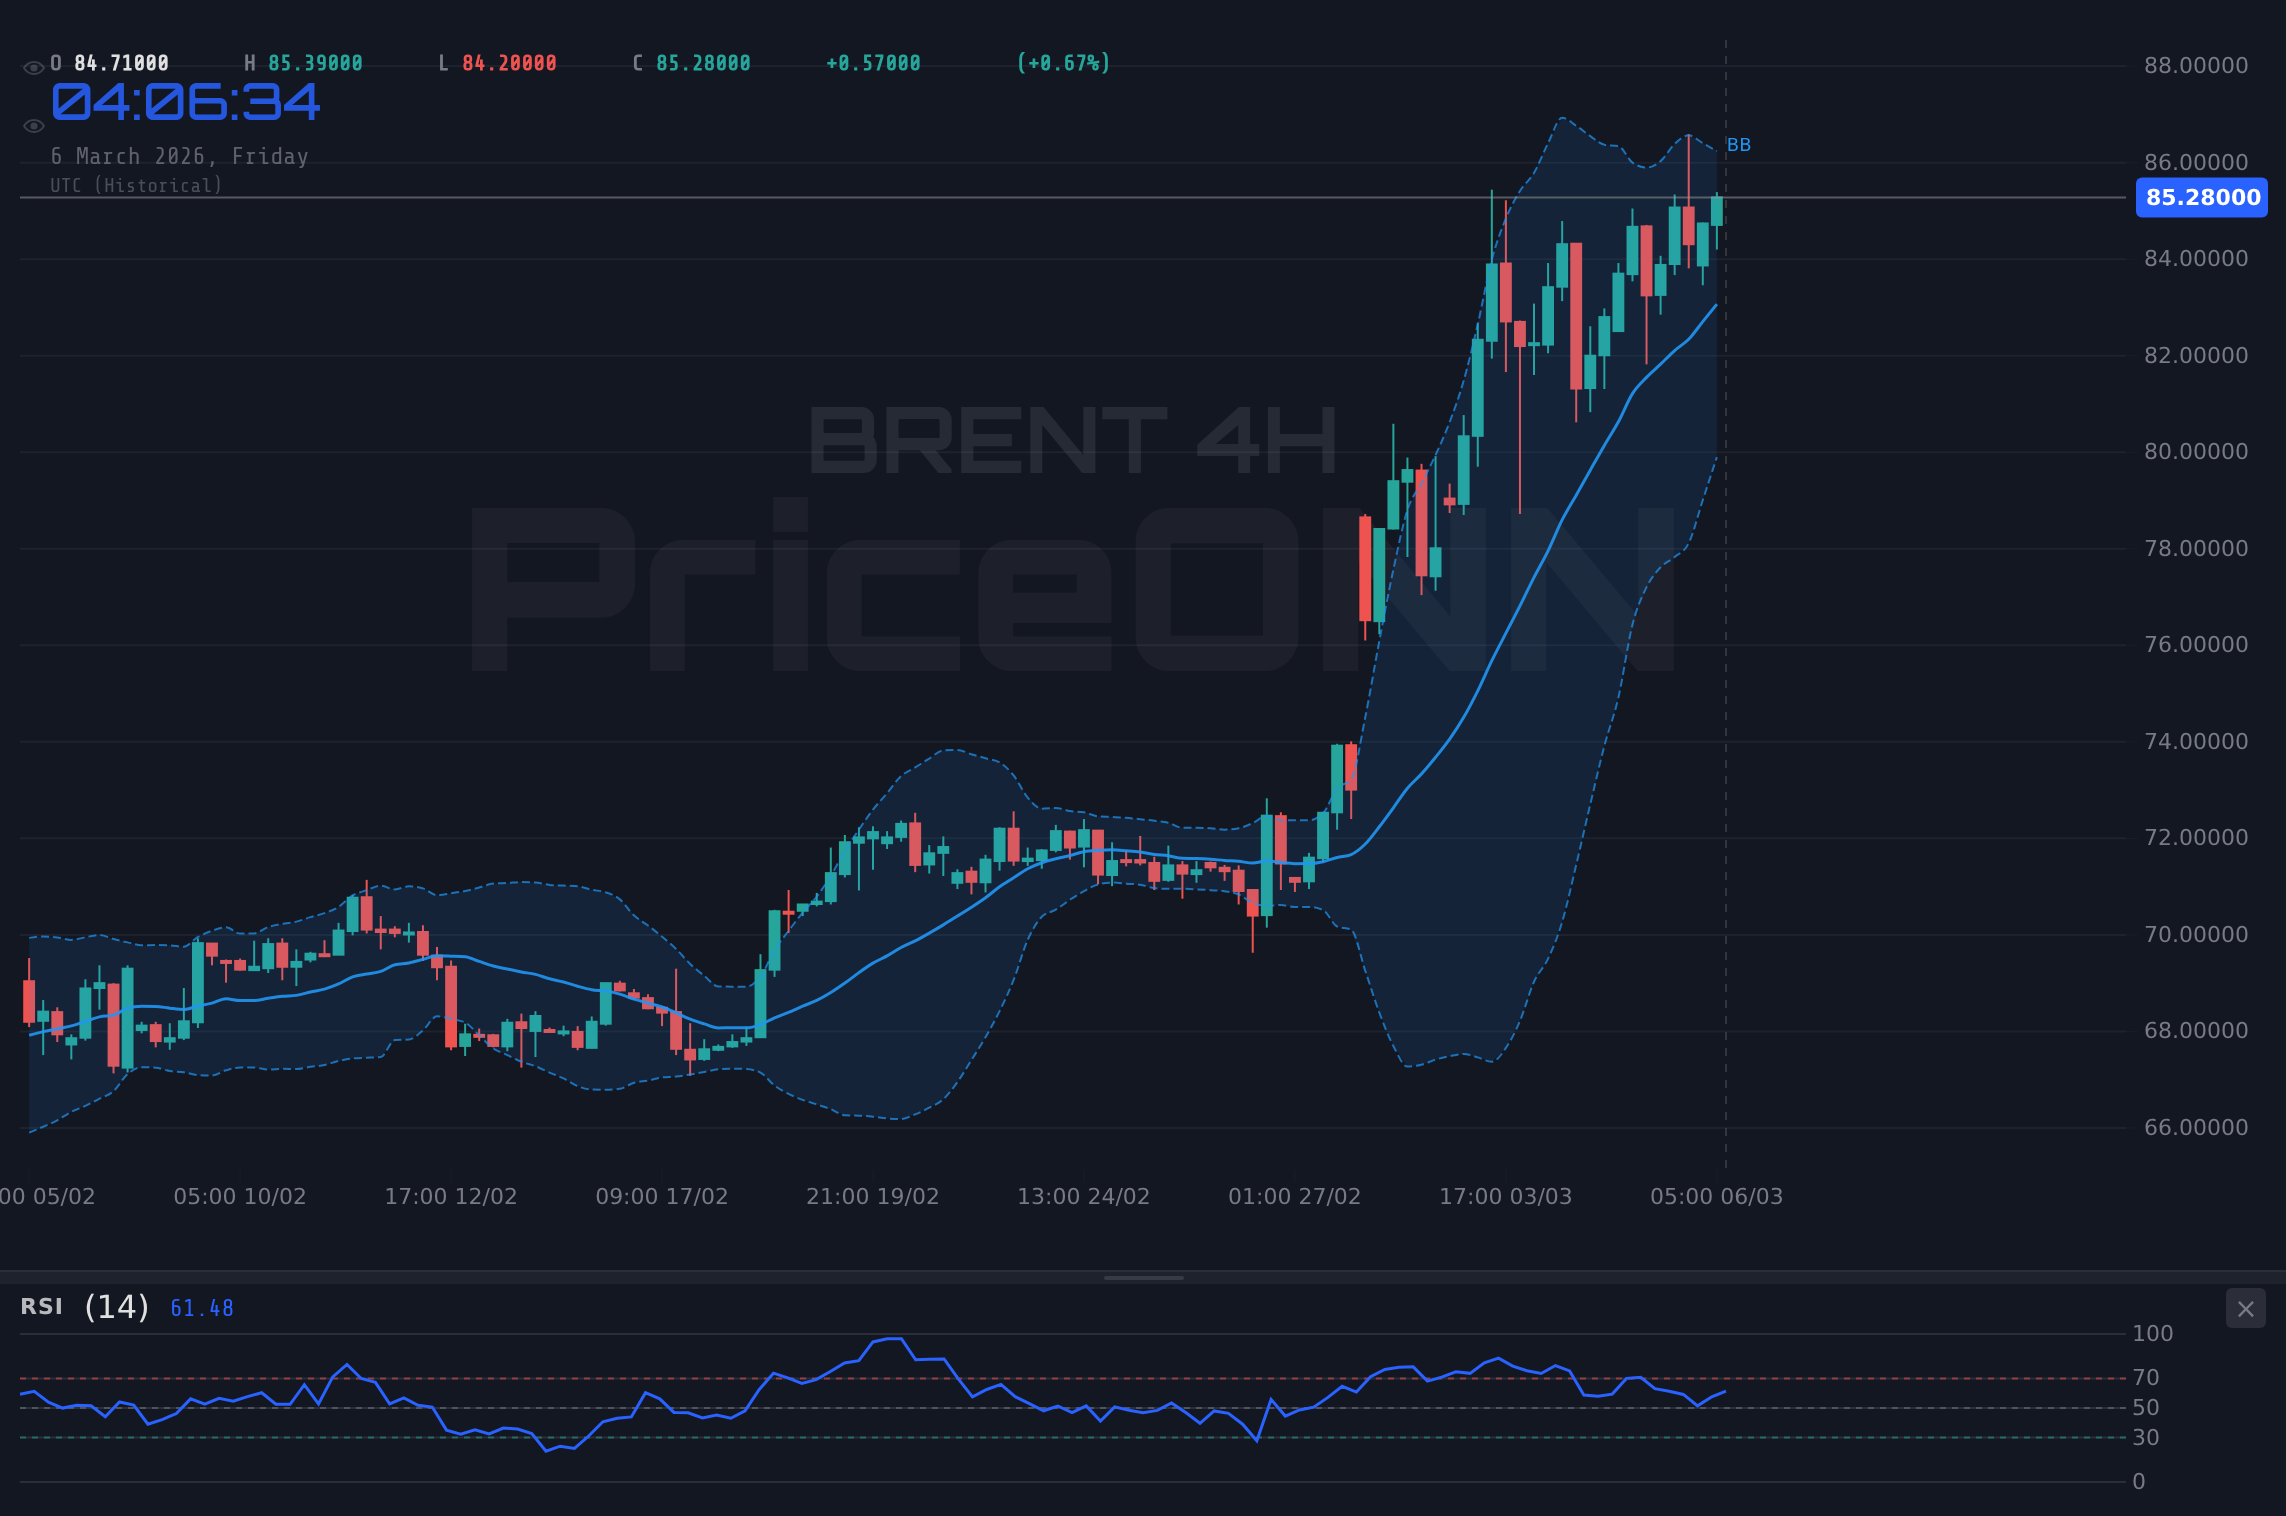Click the RSI scale label 100
Screen dimensions: 2286x1516
[2153, 1334]
